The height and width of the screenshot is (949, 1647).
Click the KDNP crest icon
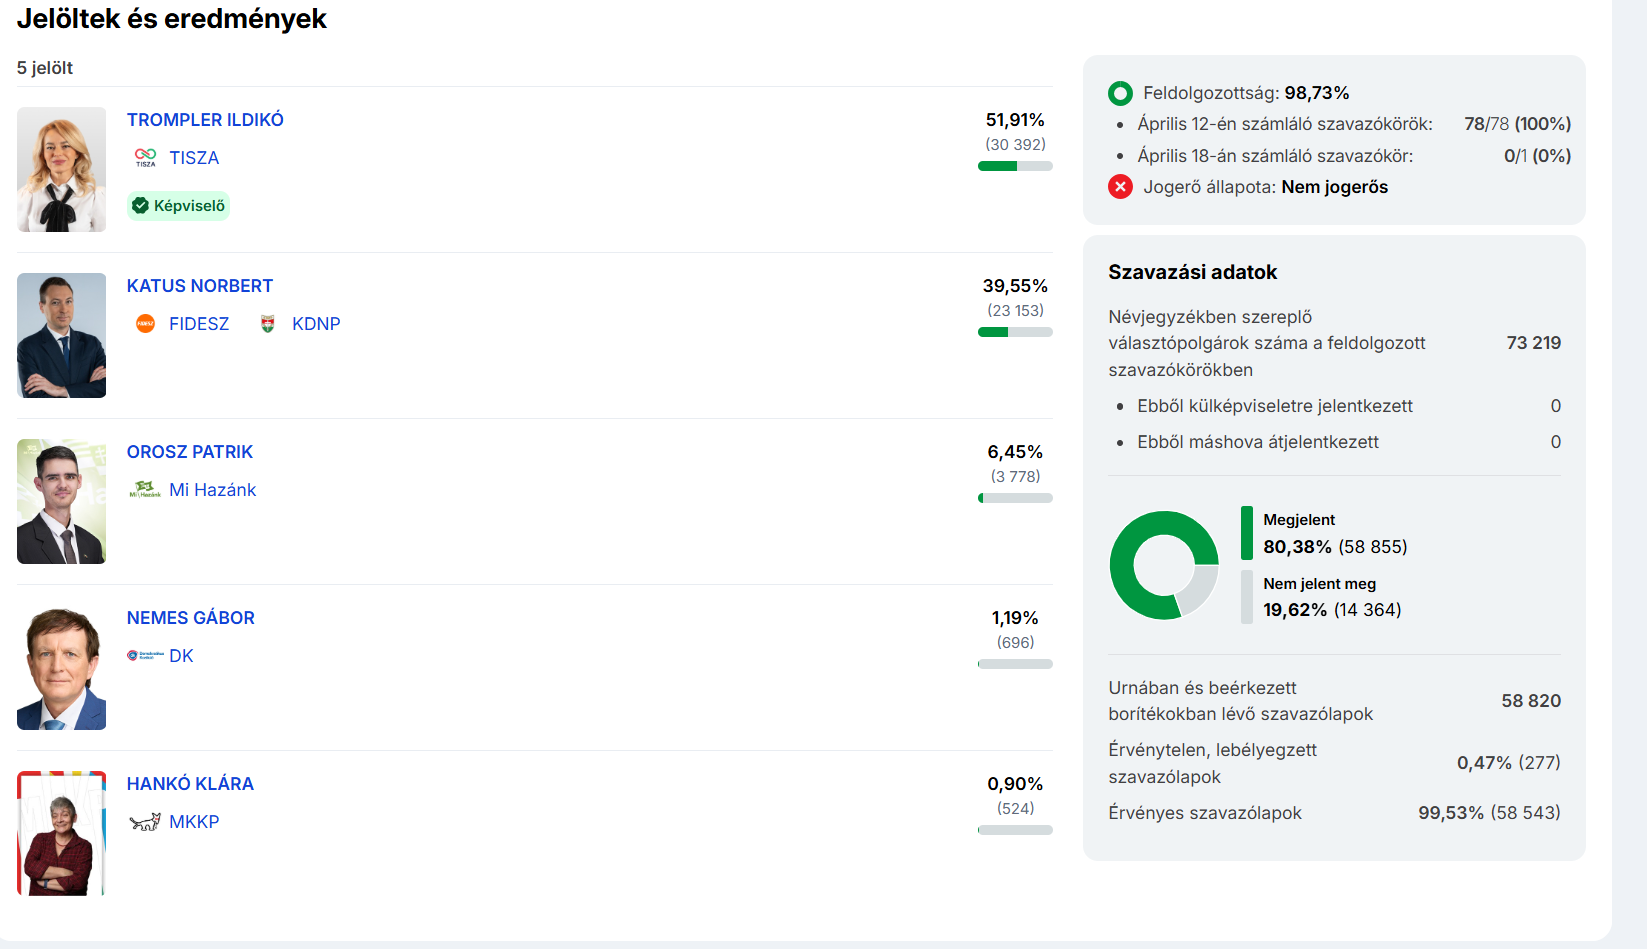point(267,324)
